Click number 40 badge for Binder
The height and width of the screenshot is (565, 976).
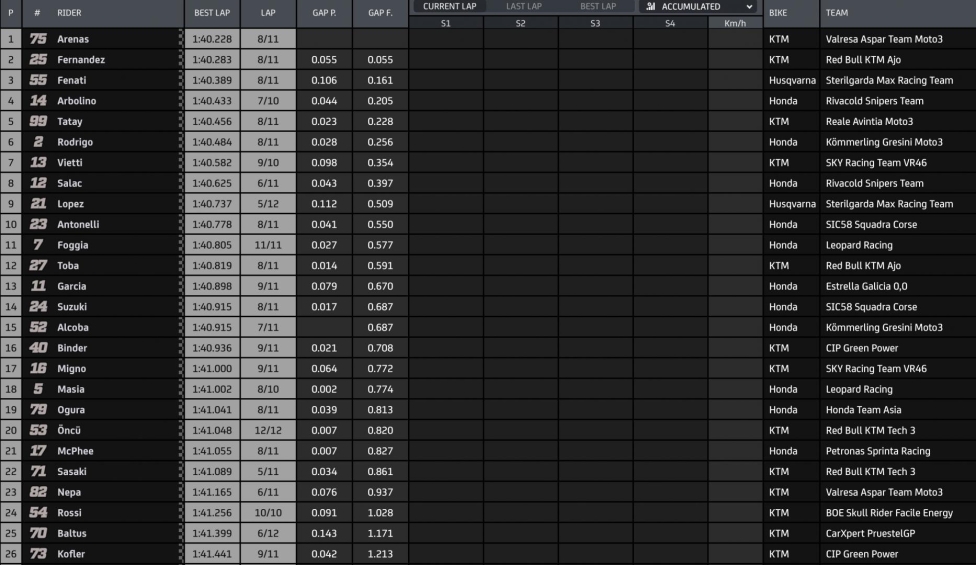pos(38,348)
